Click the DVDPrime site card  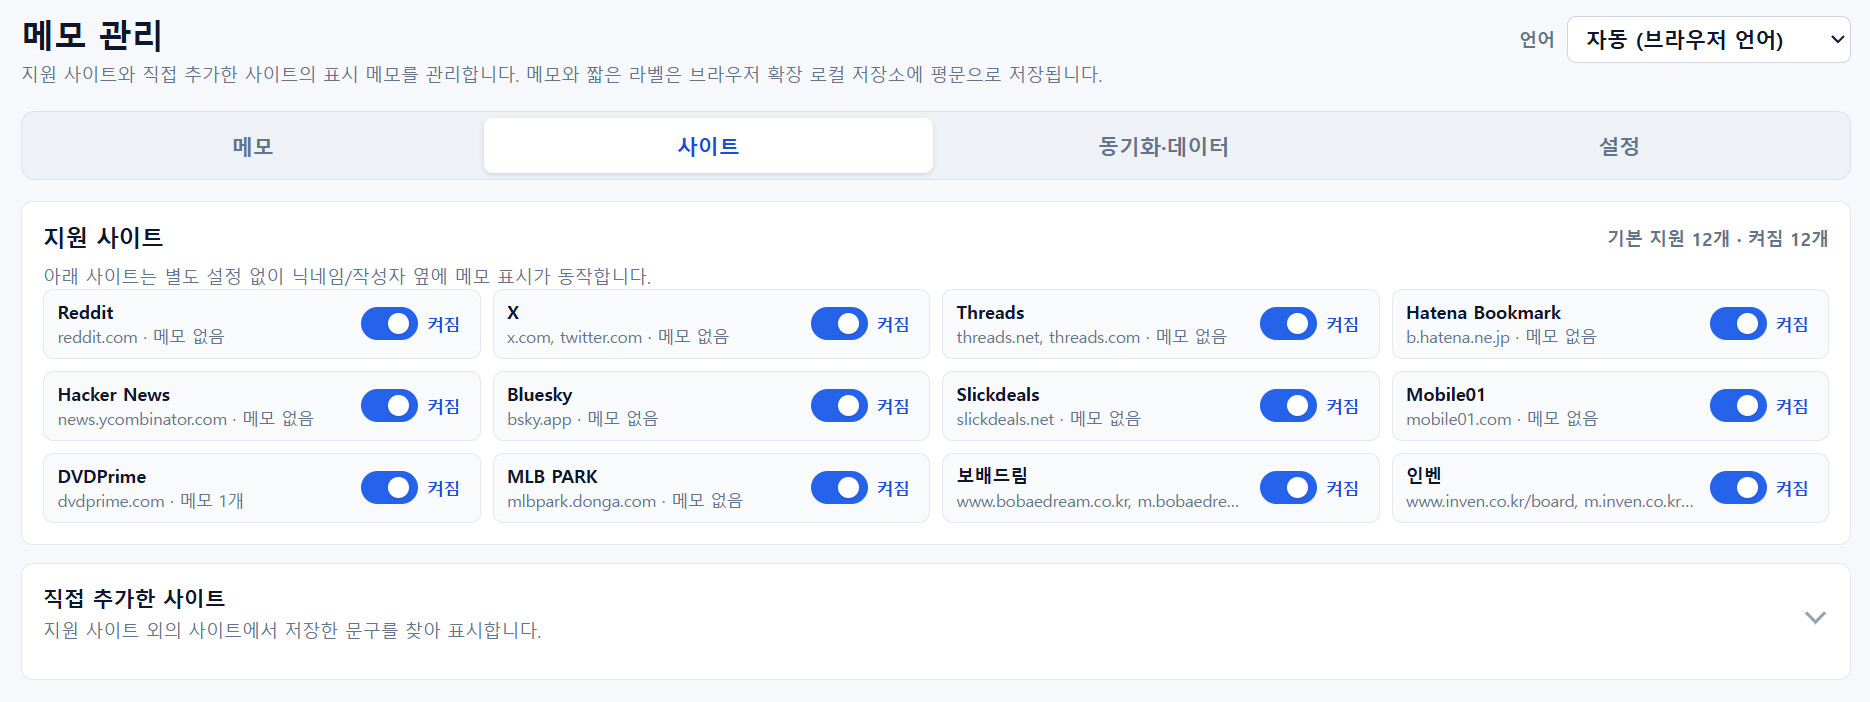(261, 488)
